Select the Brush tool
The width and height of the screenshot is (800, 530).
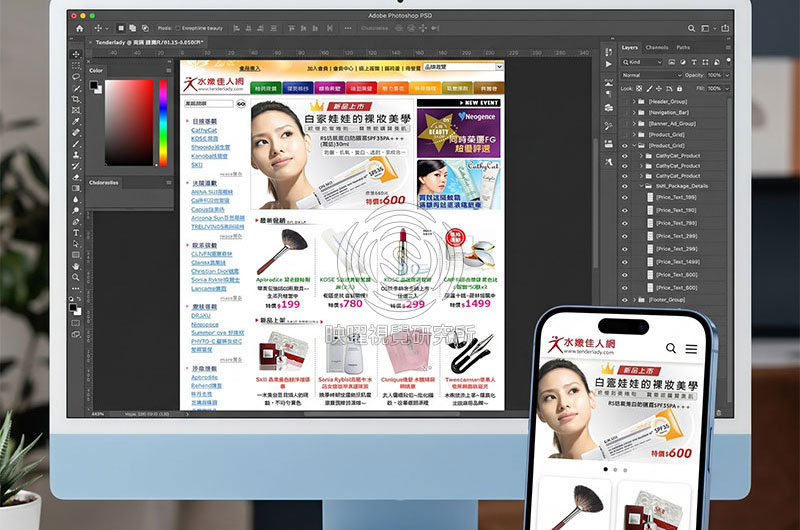click(x=76, y=144)
